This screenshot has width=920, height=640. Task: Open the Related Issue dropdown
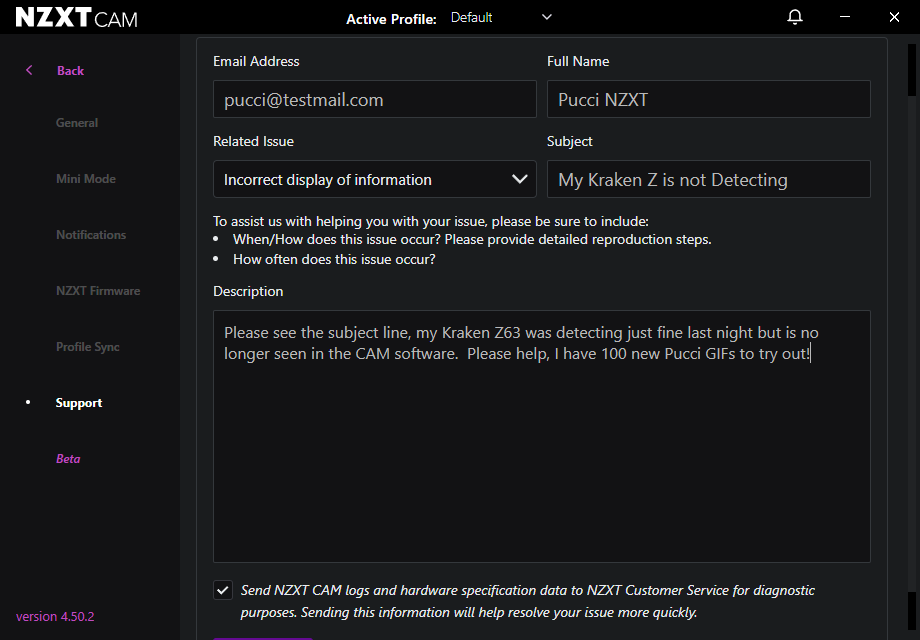click(x=374, y=180)
